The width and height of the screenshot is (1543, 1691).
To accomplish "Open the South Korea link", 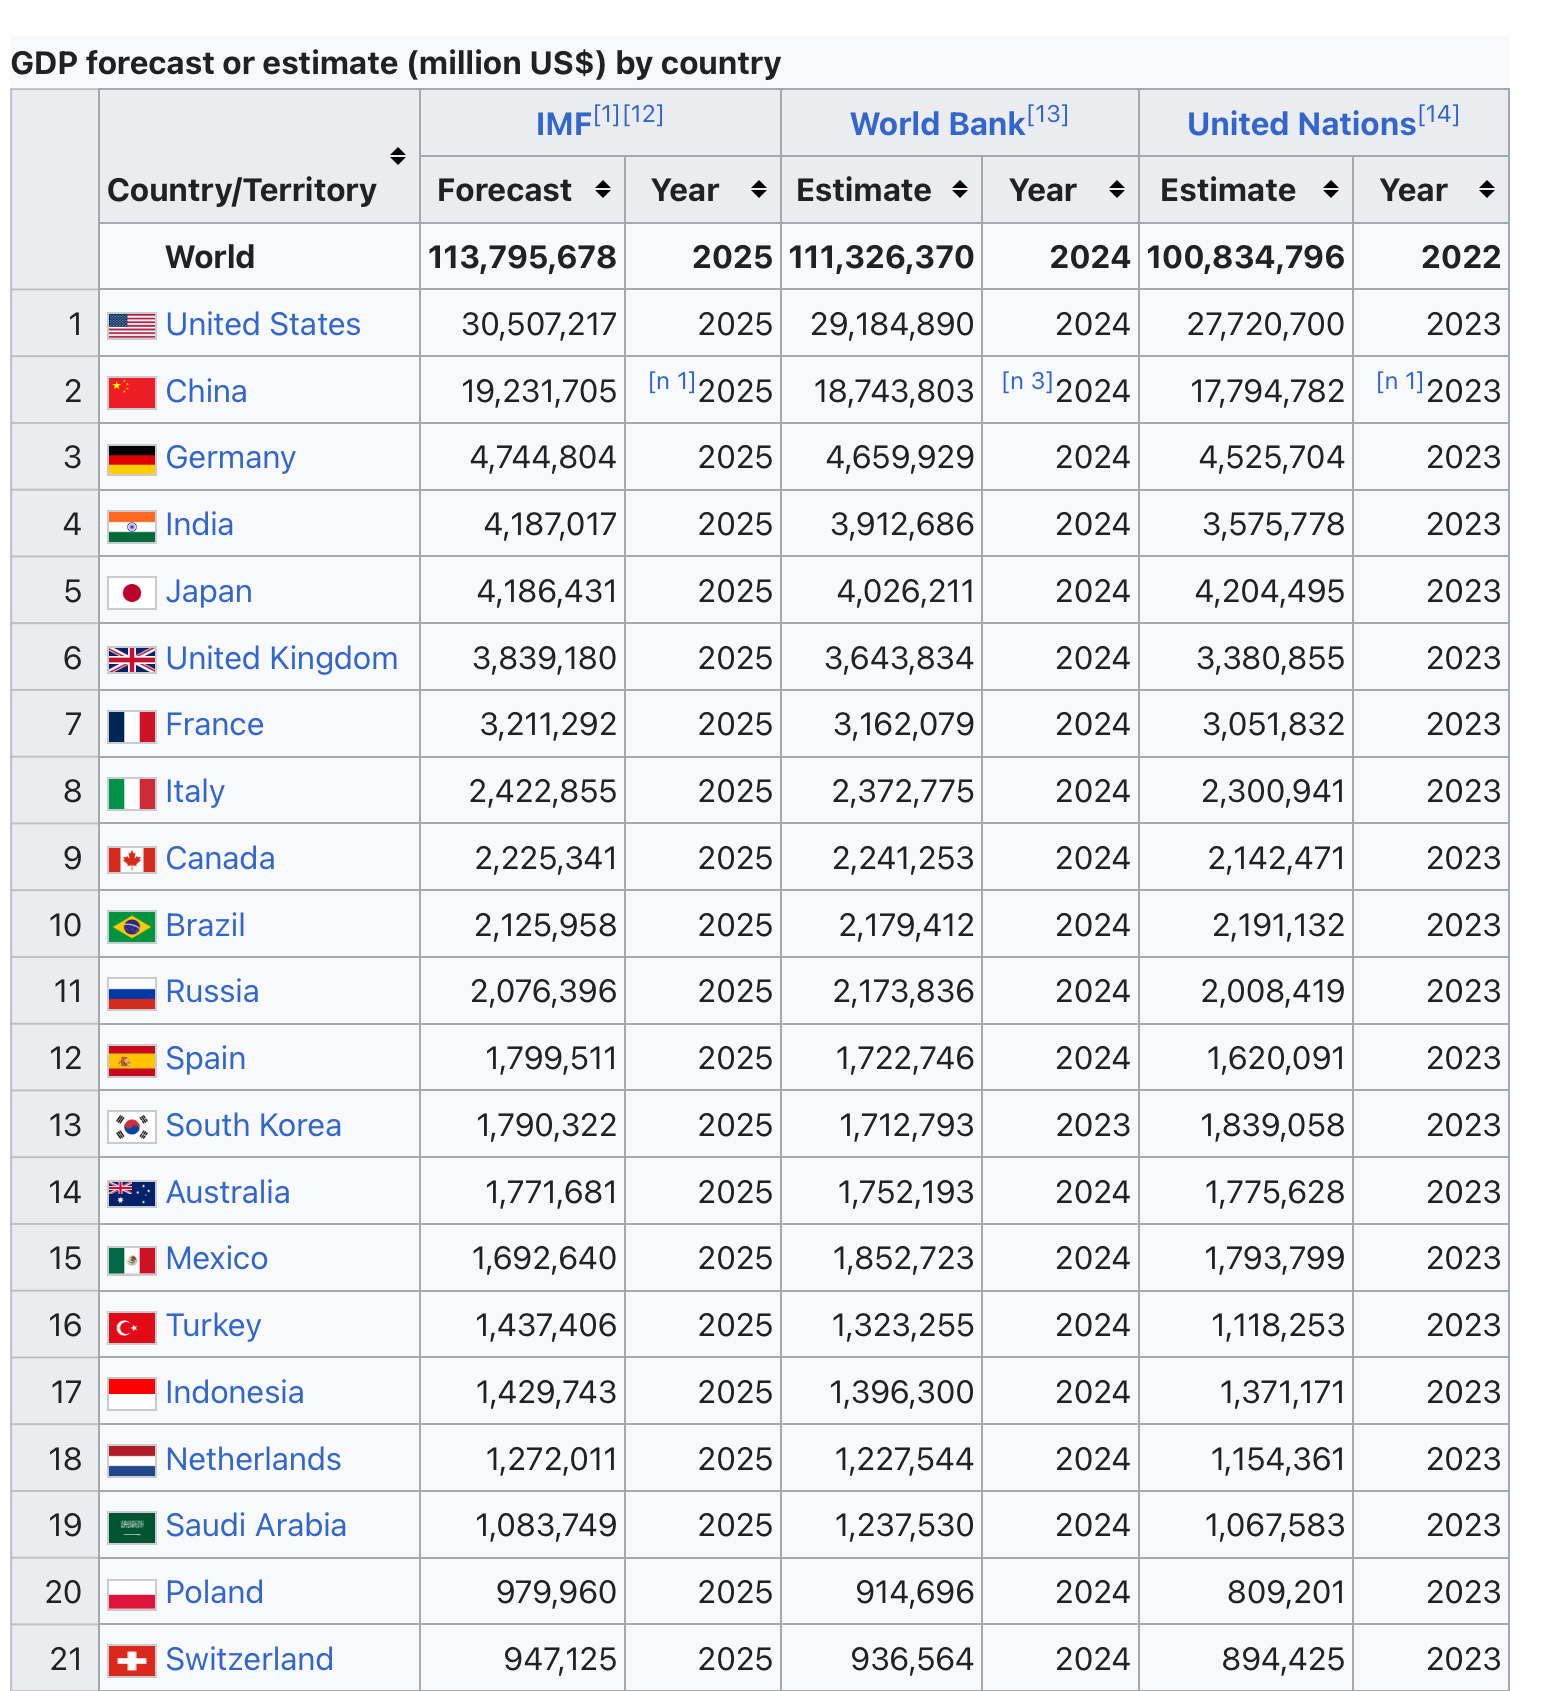I will point(254,1126).
